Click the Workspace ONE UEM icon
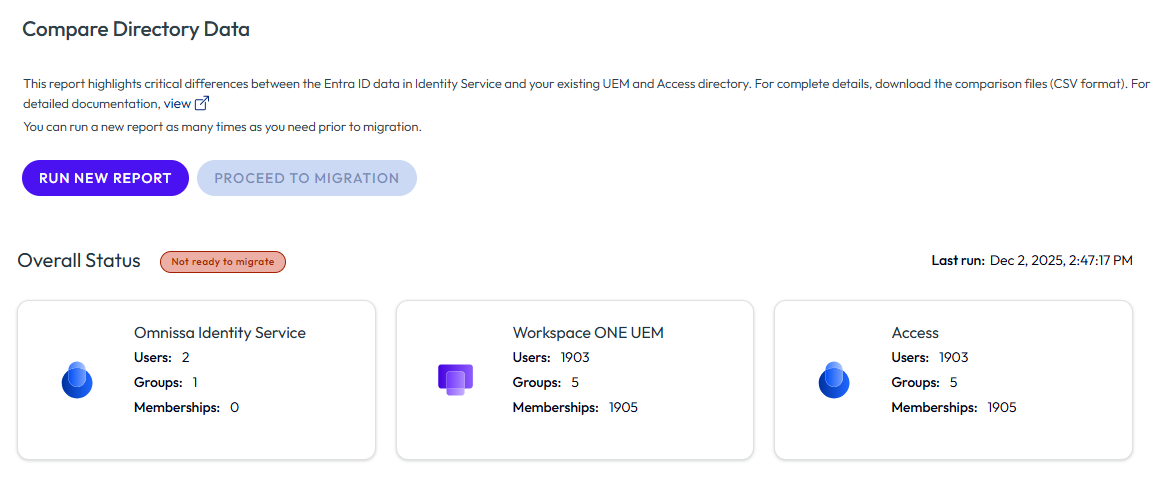 click(456, 380)
